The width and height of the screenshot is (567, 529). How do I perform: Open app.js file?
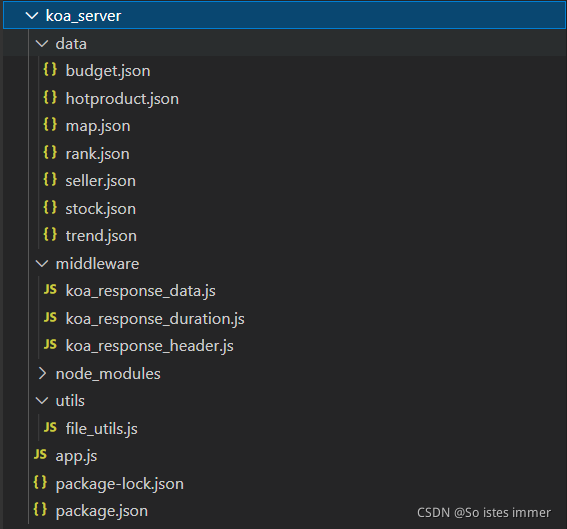(x=76, y=456)
